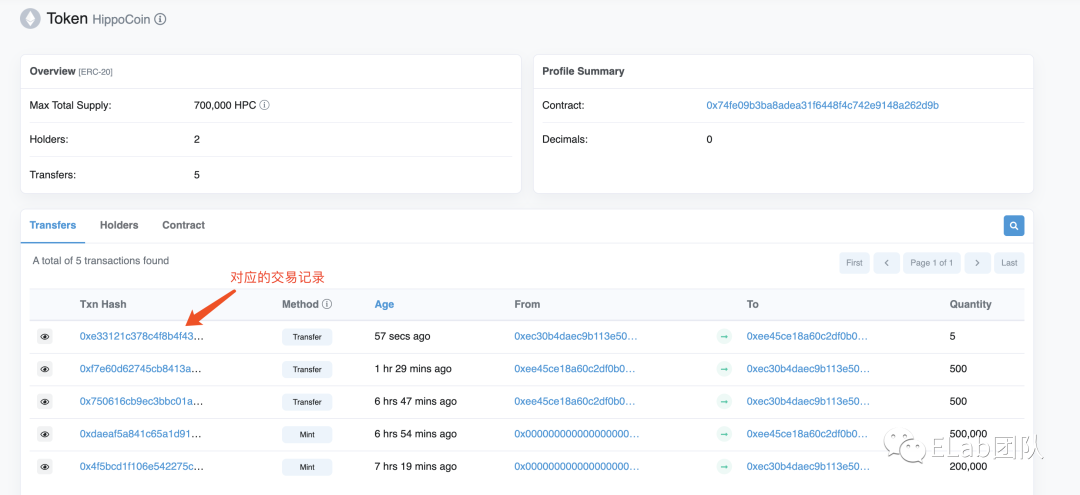Click Transfer method badge in 6 hrs 47 mins row
Screen dimensions: 1080x495
307,401
